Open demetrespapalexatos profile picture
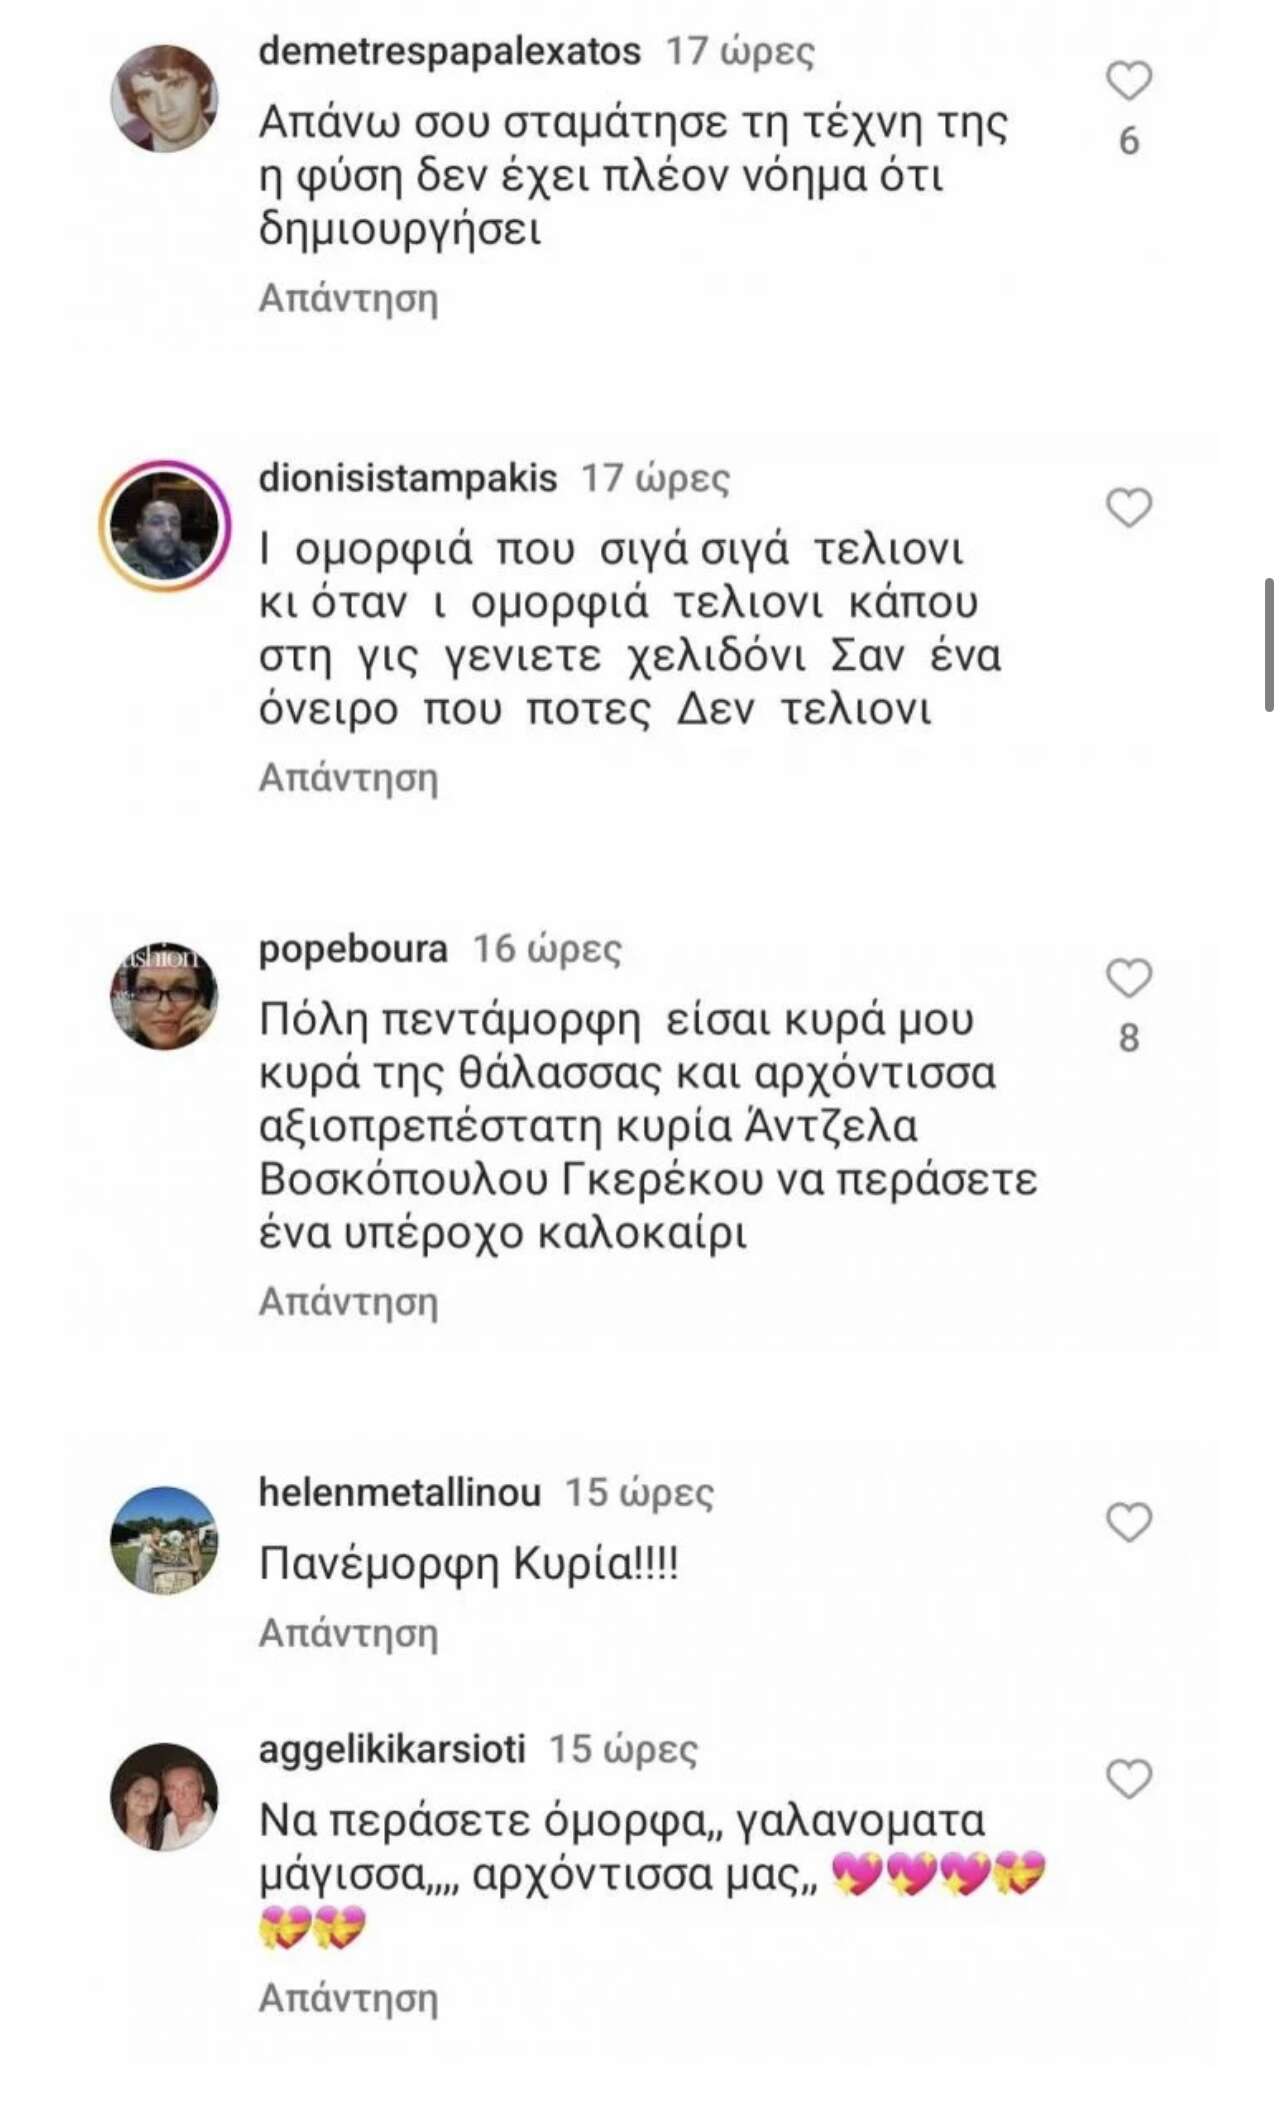 click(x=164, y=98)
